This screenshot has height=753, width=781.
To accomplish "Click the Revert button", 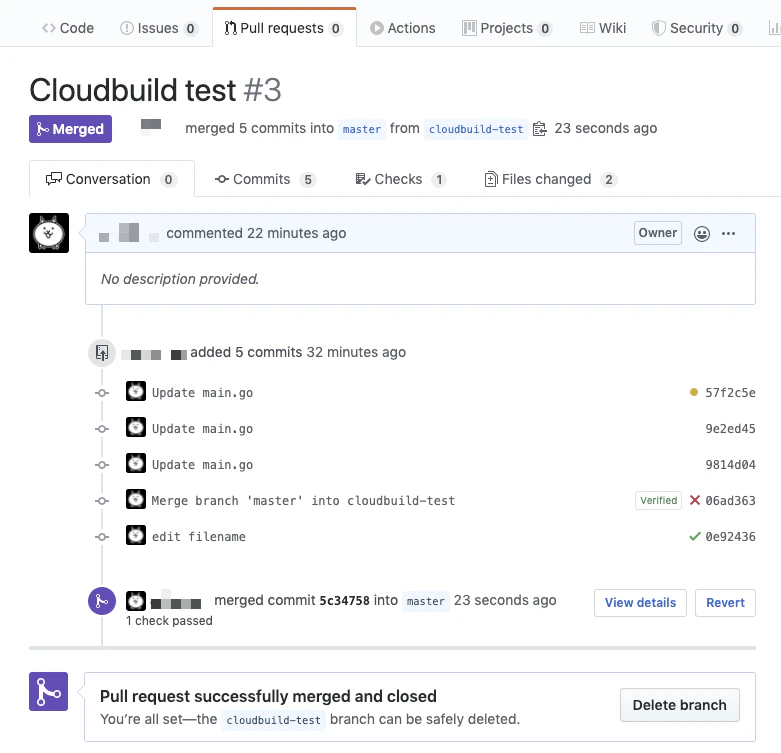I will (x=725, y=603).
